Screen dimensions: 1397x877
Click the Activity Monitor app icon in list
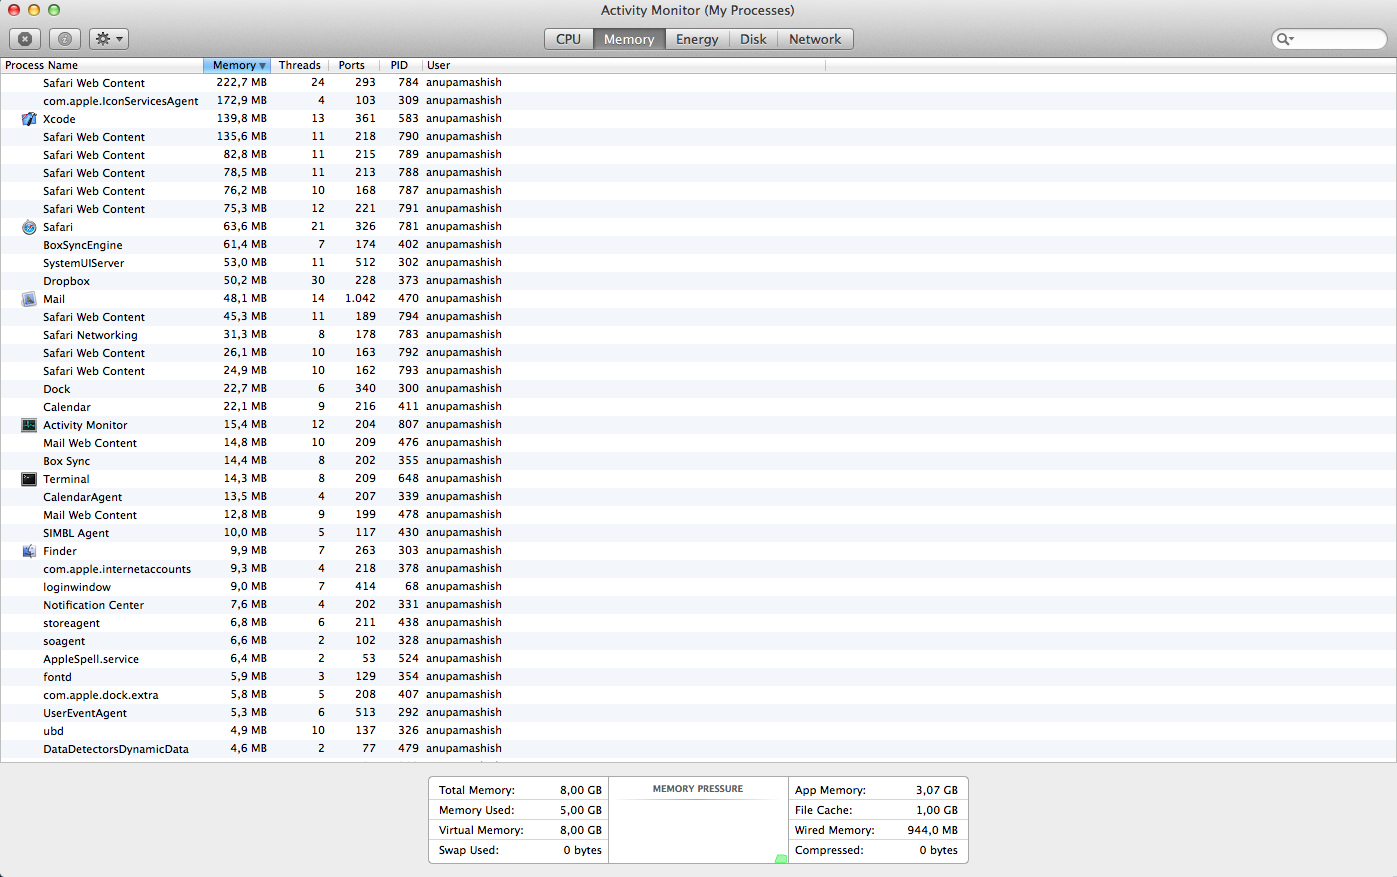tap(29, 425)
